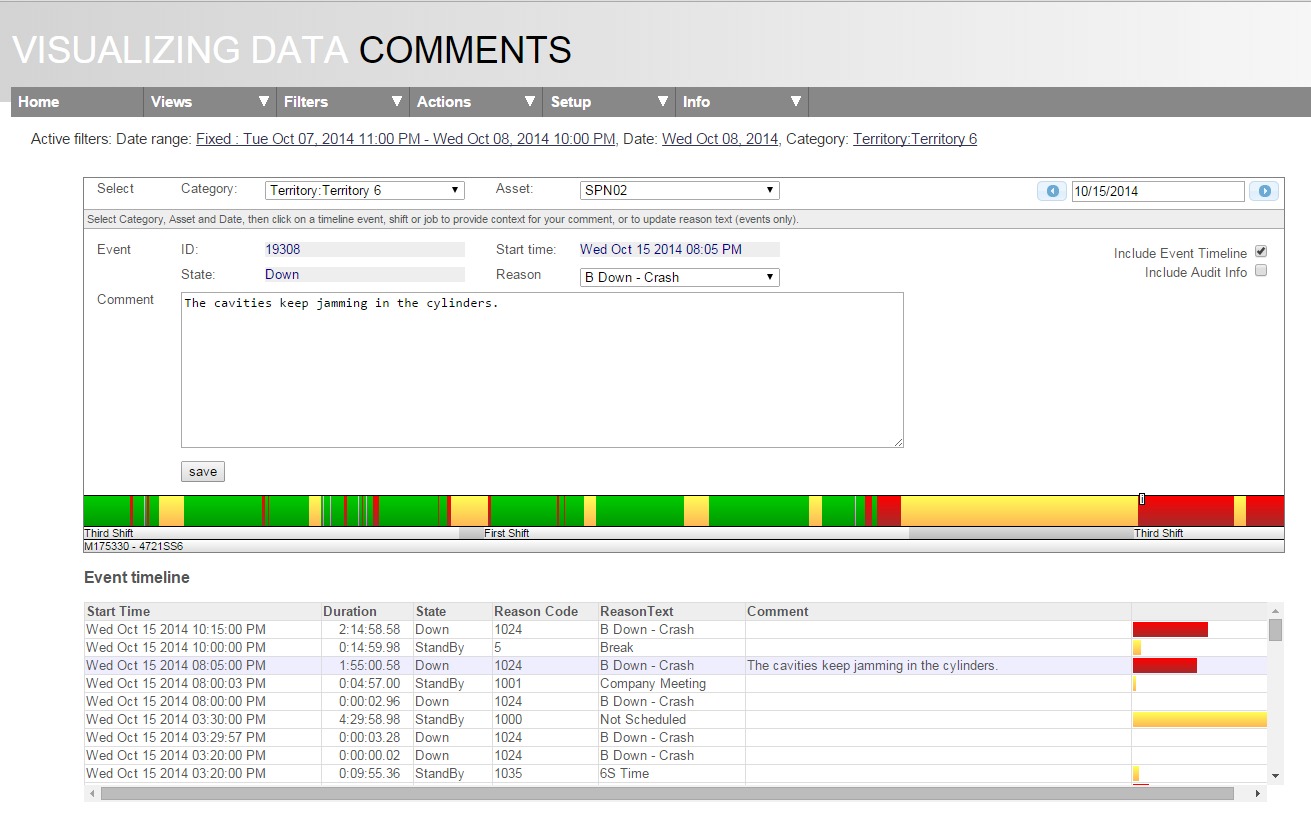Click the Info menu arrow icon
This screenshot has height=818, width=1311.
point(796,101)
